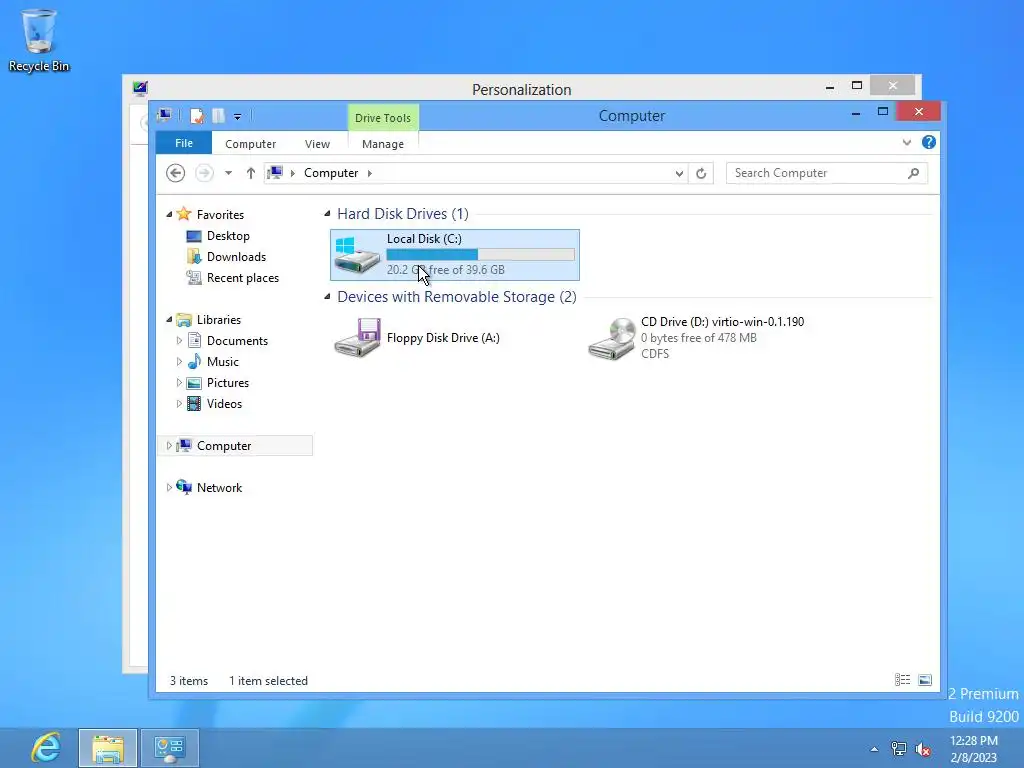The image size is (1024, 768).
Task: Select the CD Drive (D:) icon
Action: (611, 338)
